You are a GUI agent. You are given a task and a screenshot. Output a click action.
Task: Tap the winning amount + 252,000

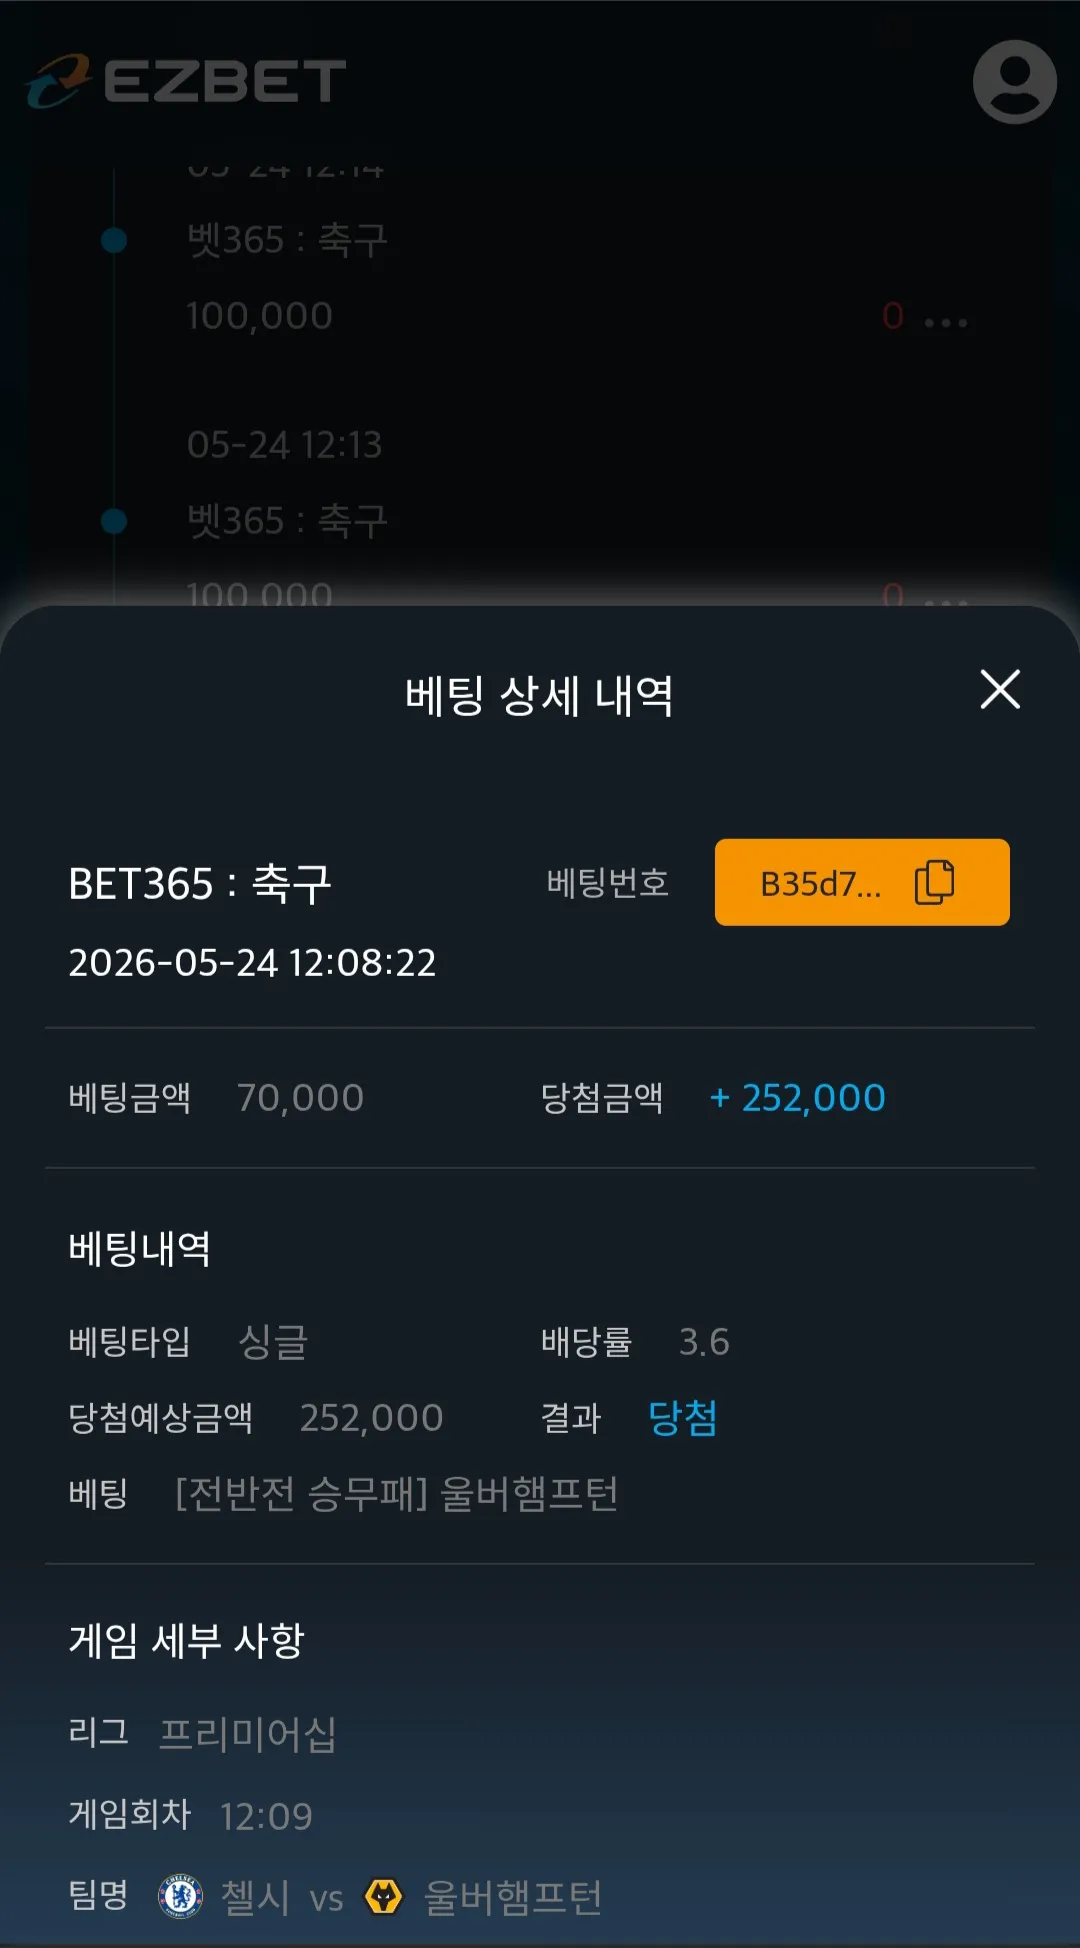click(x=797, y=1098)
